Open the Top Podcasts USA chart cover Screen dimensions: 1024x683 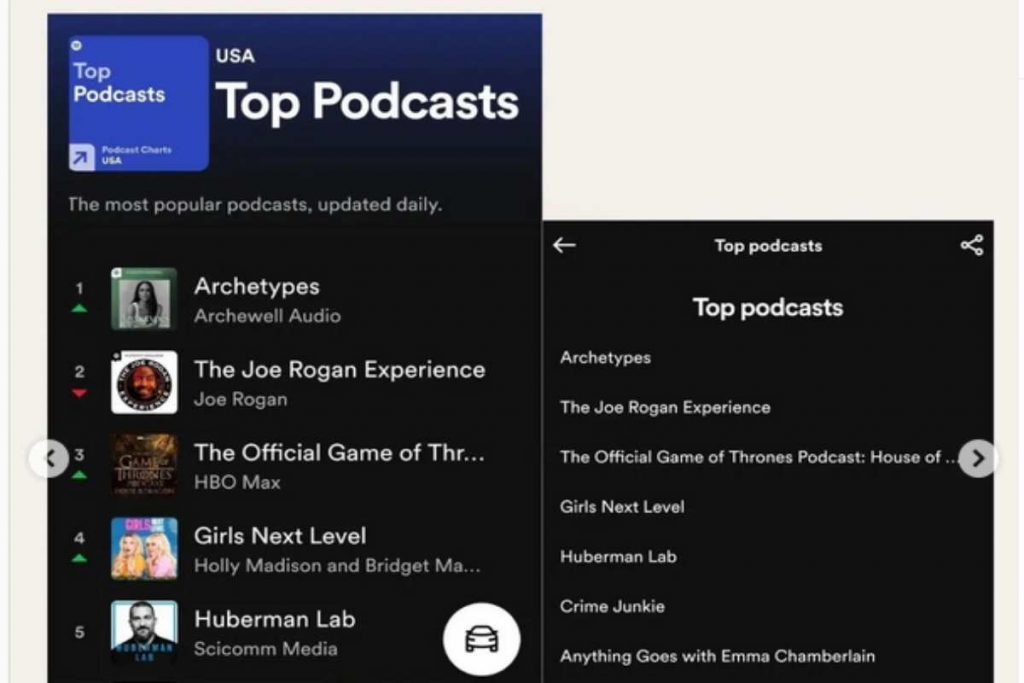pyautogui.click(x=138, y=104)
